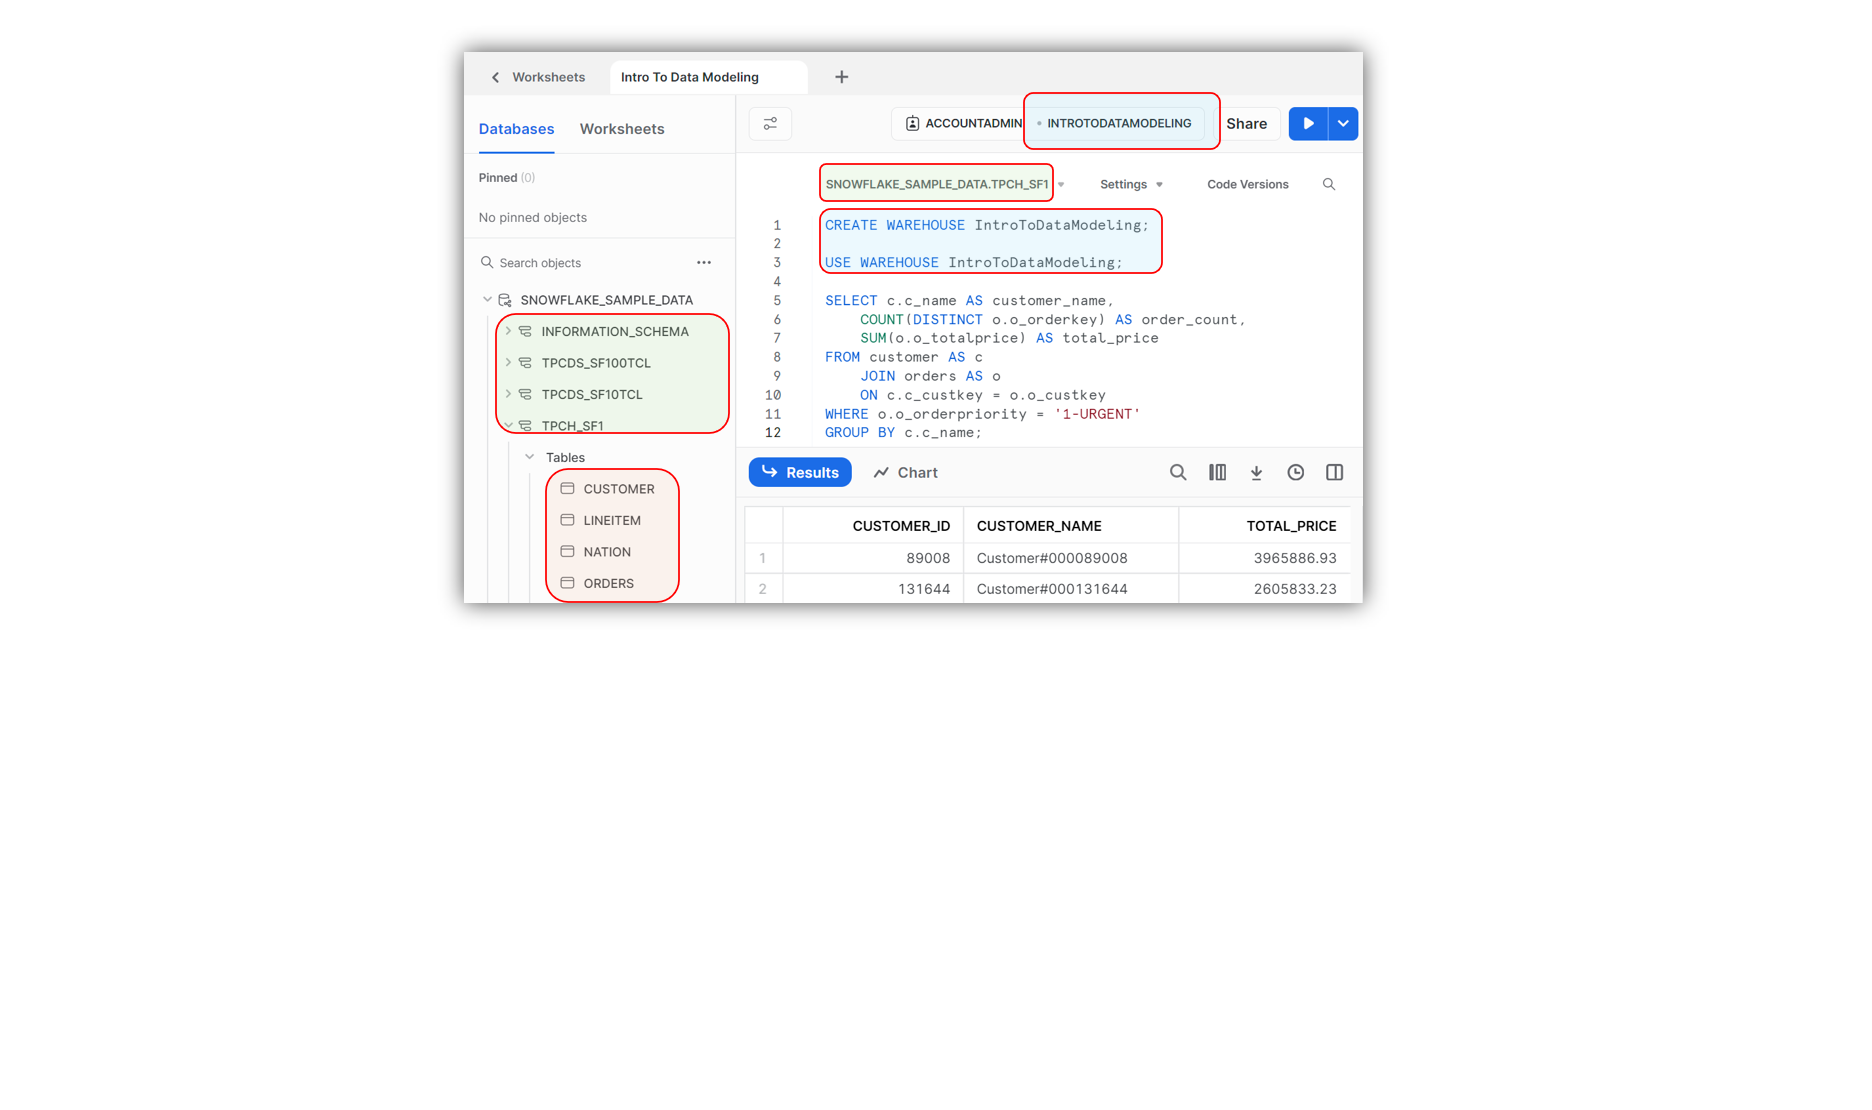Run the query with play button
The height and width of the screenshot is (1110, 1872).
pos(1308,124)
